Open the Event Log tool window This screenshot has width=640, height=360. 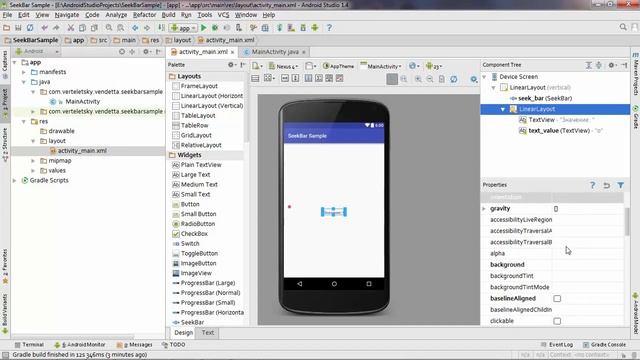557,345
